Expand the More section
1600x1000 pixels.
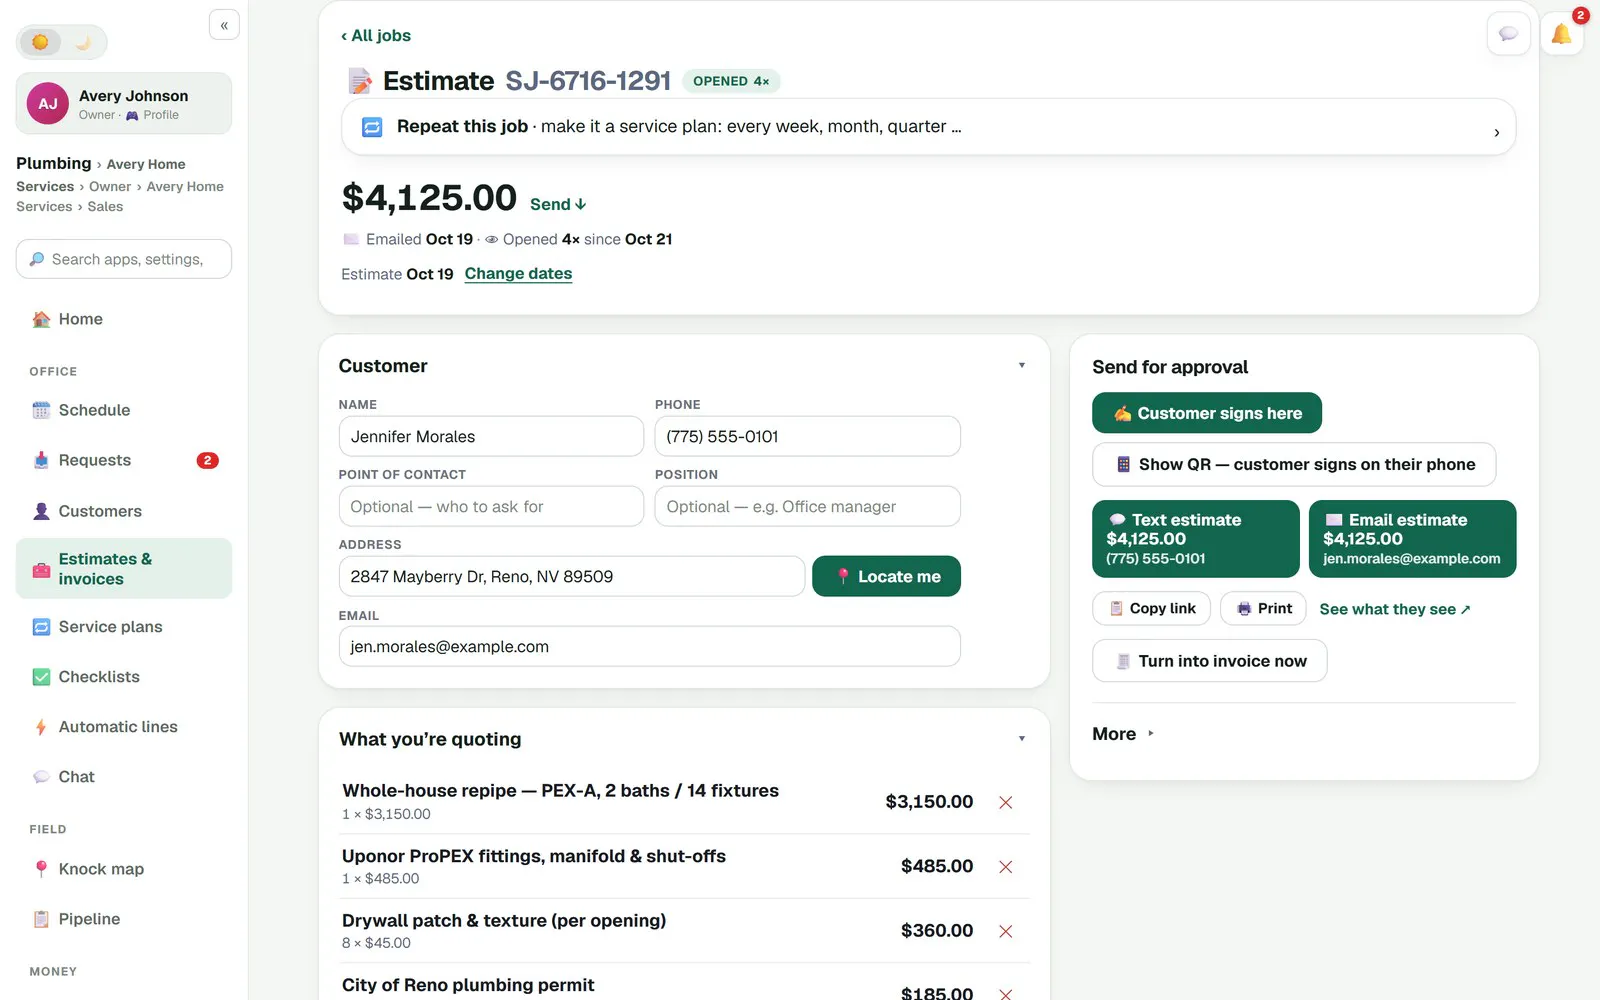[1123, 734]
